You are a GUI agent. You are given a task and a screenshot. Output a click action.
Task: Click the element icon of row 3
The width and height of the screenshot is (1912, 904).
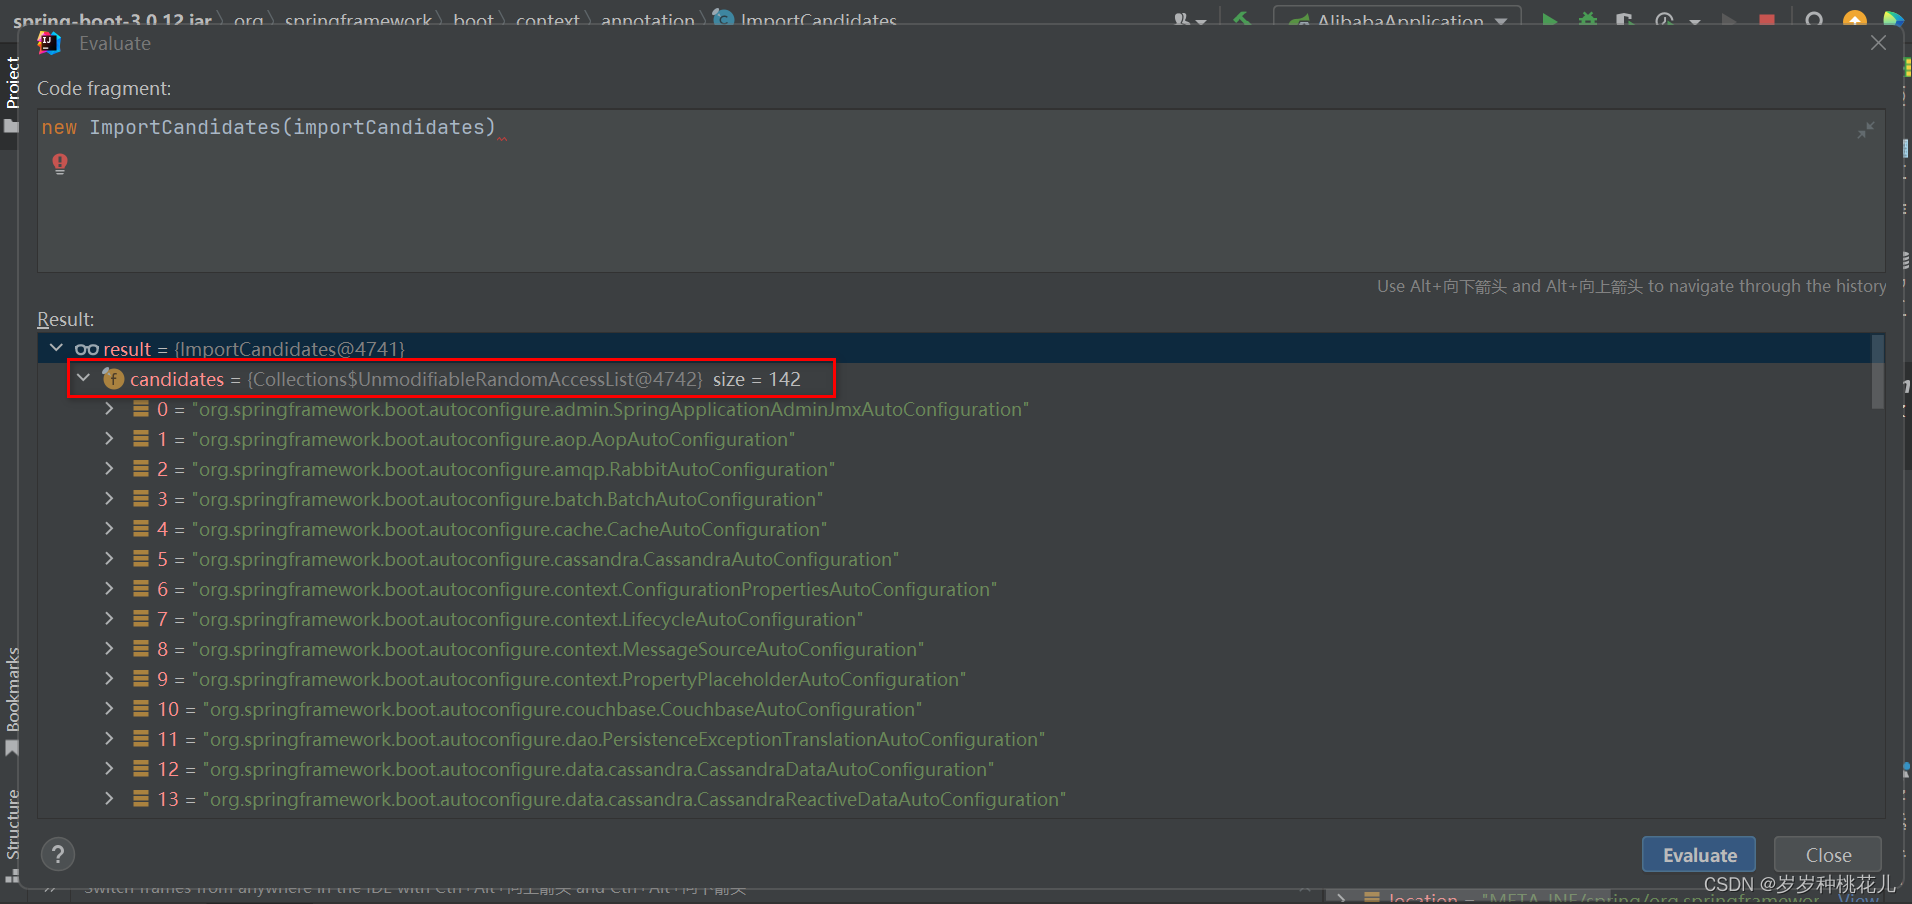click(141, 499)
